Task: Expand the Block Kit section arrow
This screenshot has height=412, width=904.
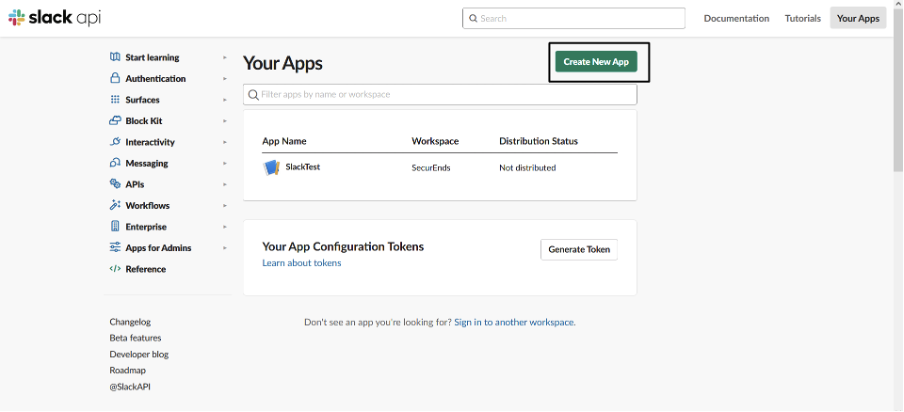Action: pos(225,121)
